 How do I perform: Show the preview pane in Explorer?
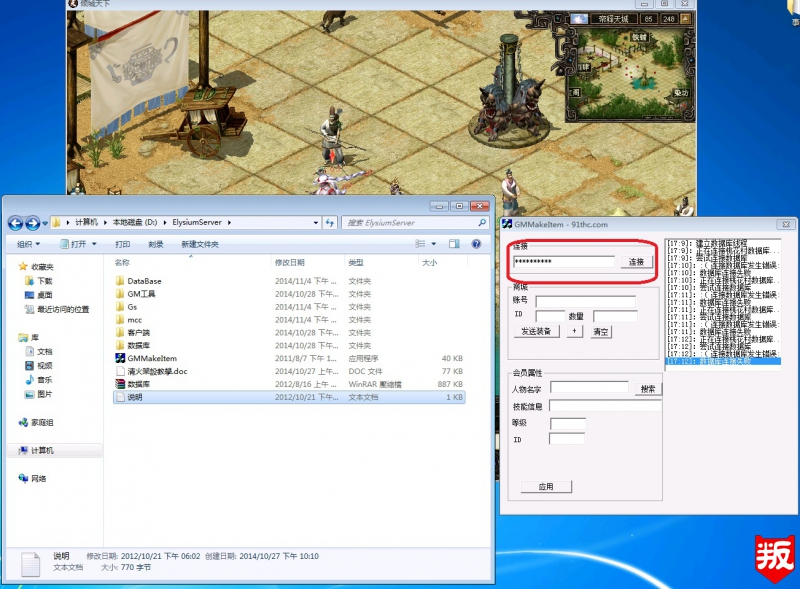click(x=454, y=244)
